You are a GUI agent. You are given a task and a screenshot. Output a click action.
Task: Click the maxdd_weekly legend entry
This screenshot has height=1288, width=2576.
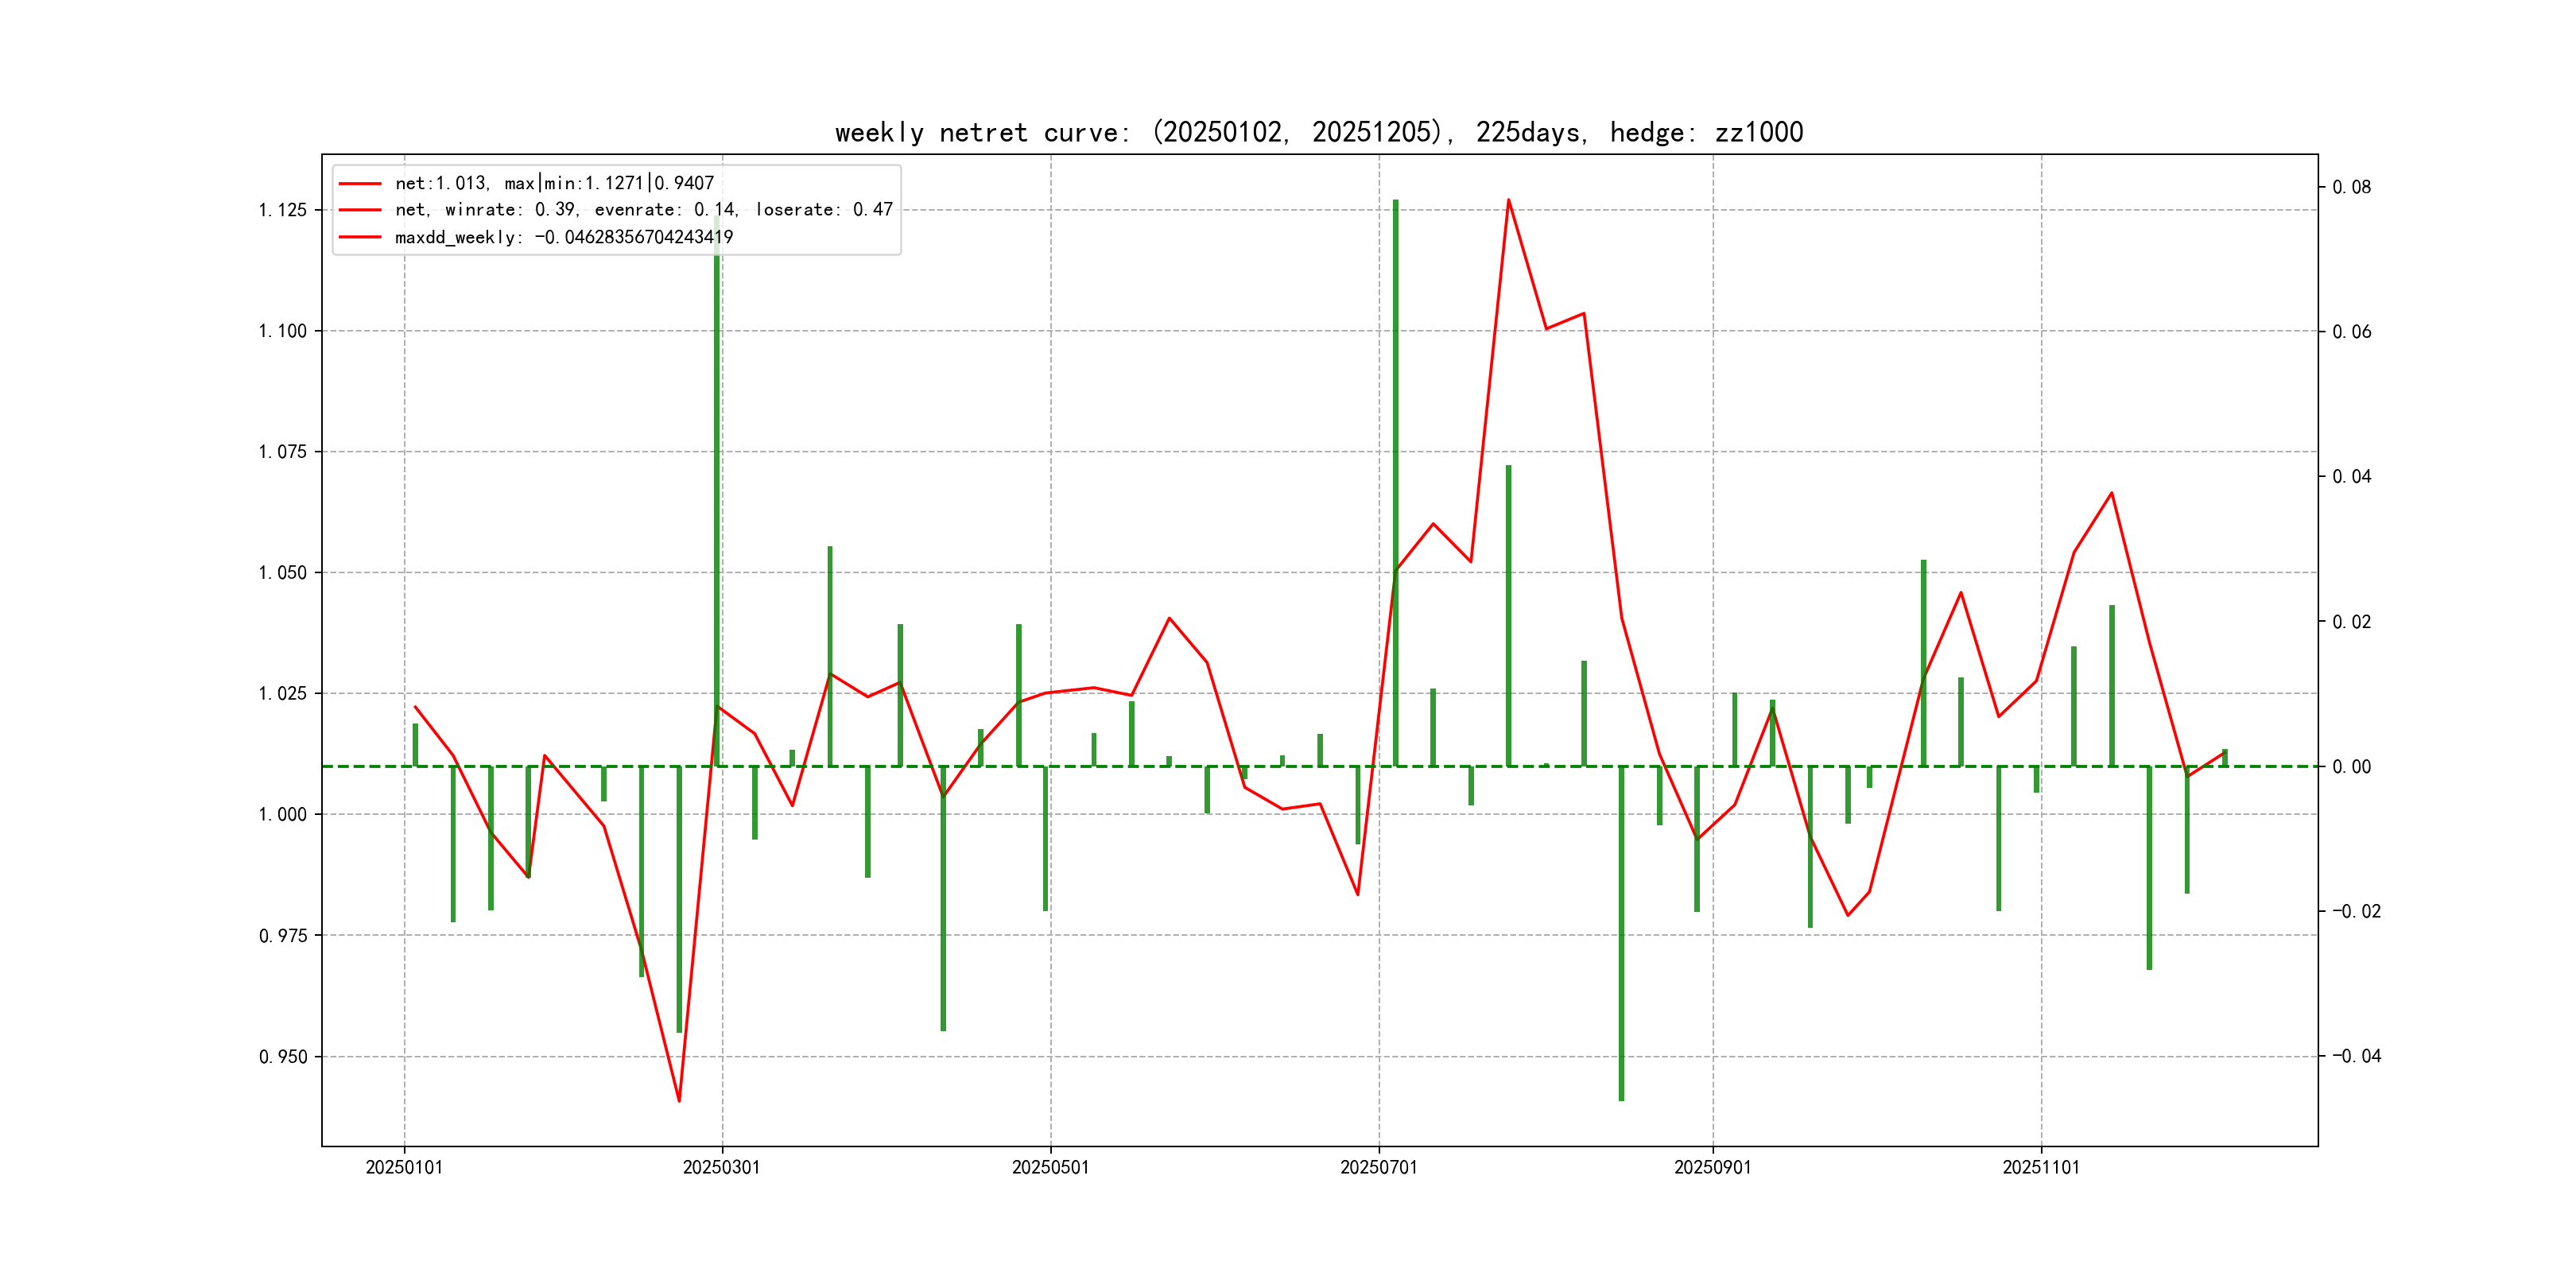pyautogui.click(x=563, y=237)
